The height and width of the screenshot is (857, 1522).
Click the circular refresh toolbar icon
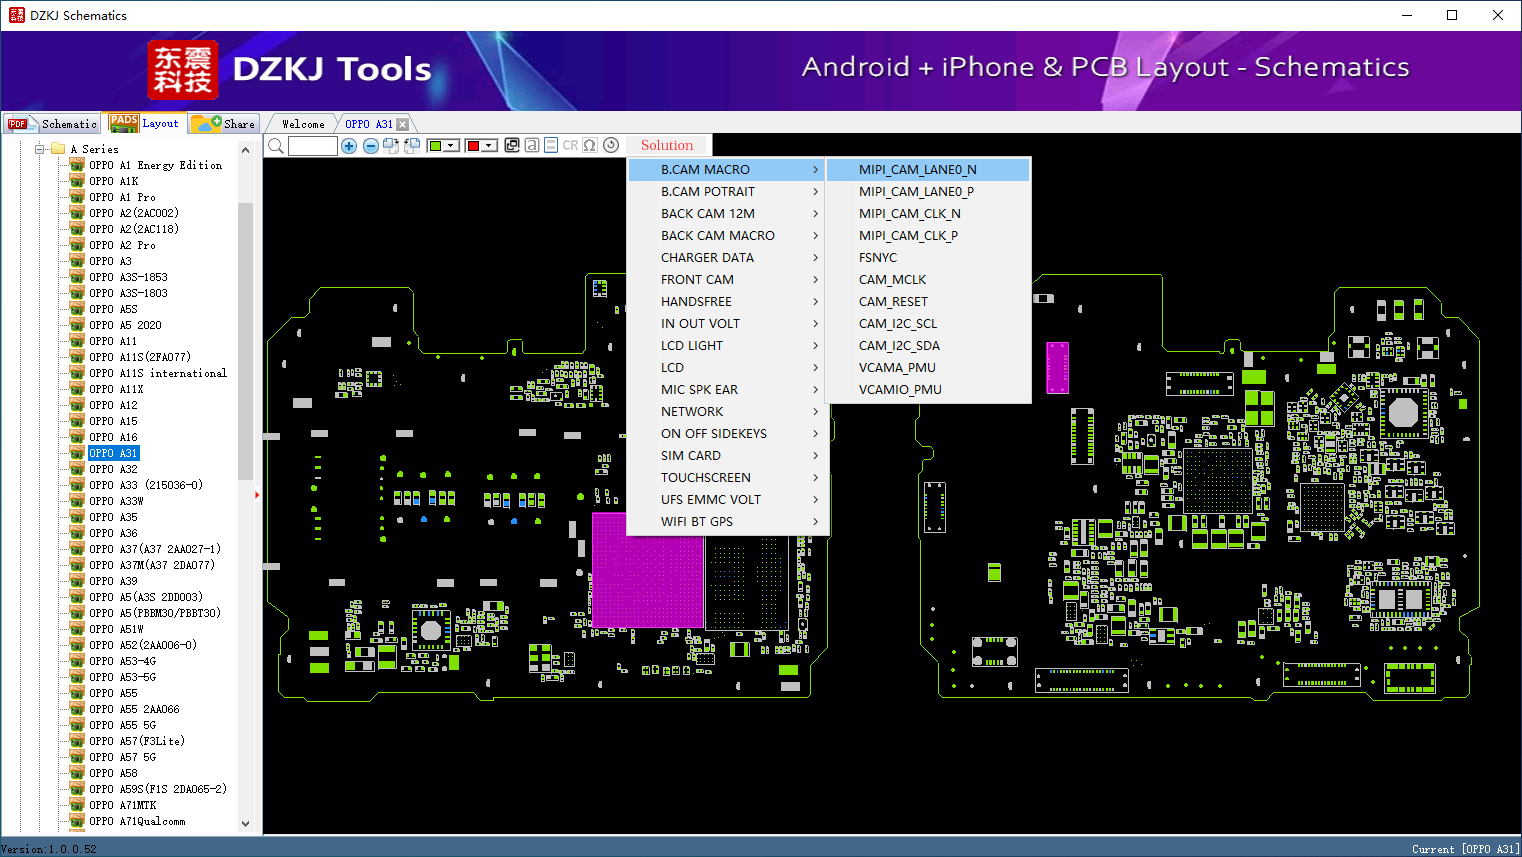click(611, 145)
